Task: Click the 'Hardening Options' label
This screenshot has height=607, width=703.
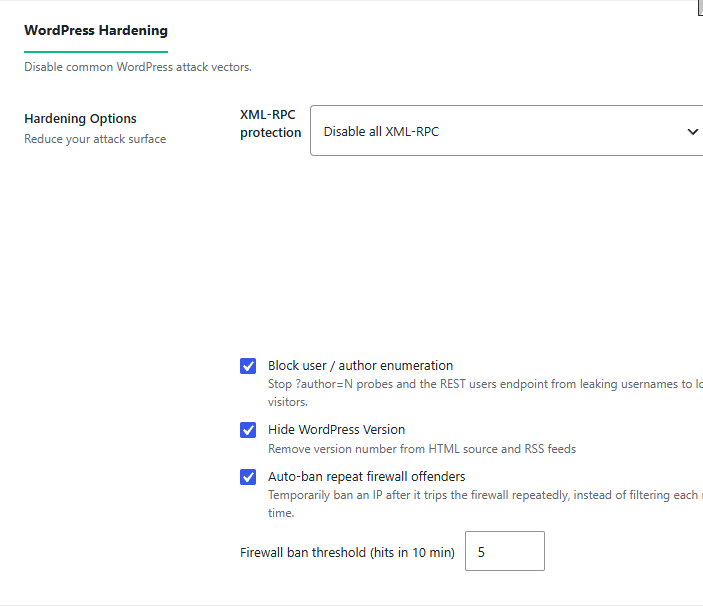Action: (80, 118)
